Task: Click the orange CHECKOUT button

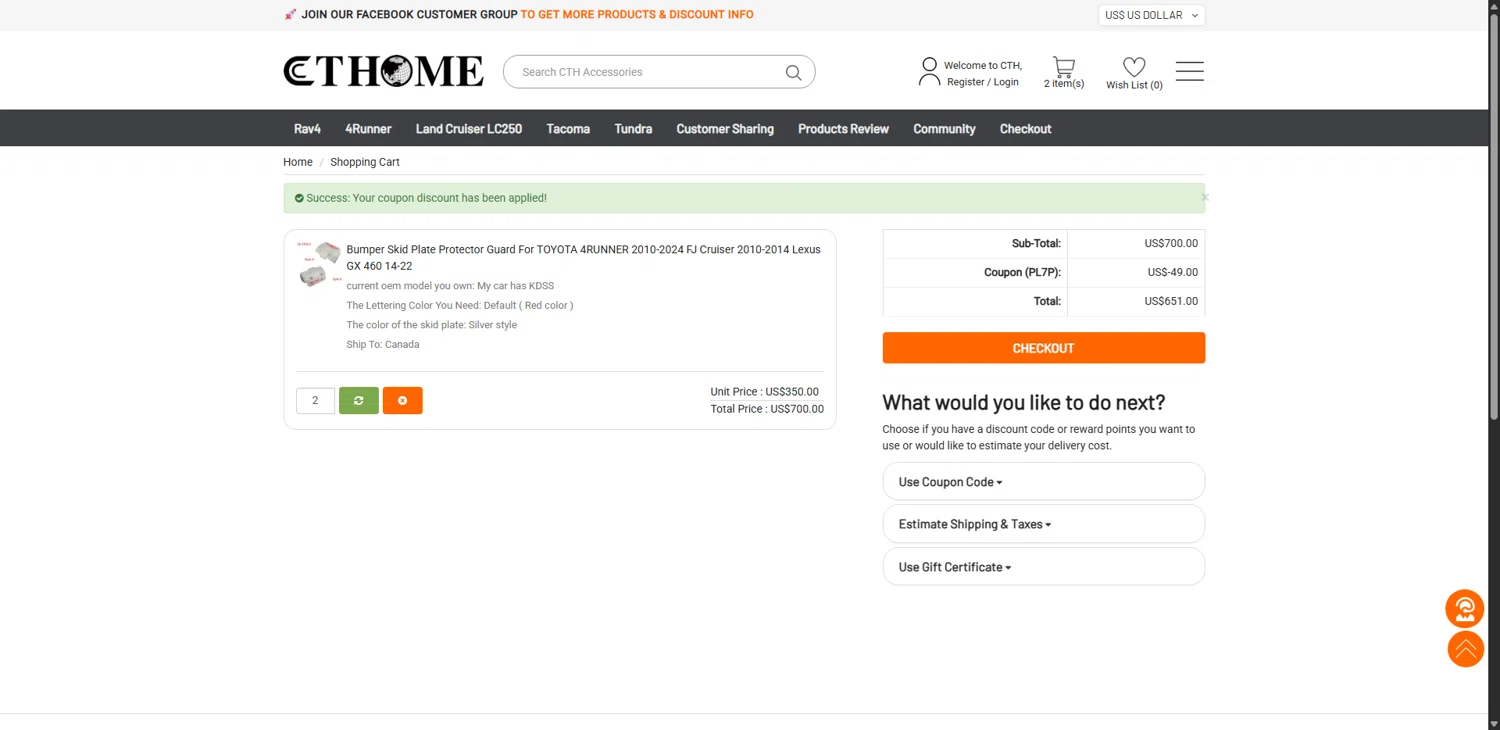Action: (1043, 348)
